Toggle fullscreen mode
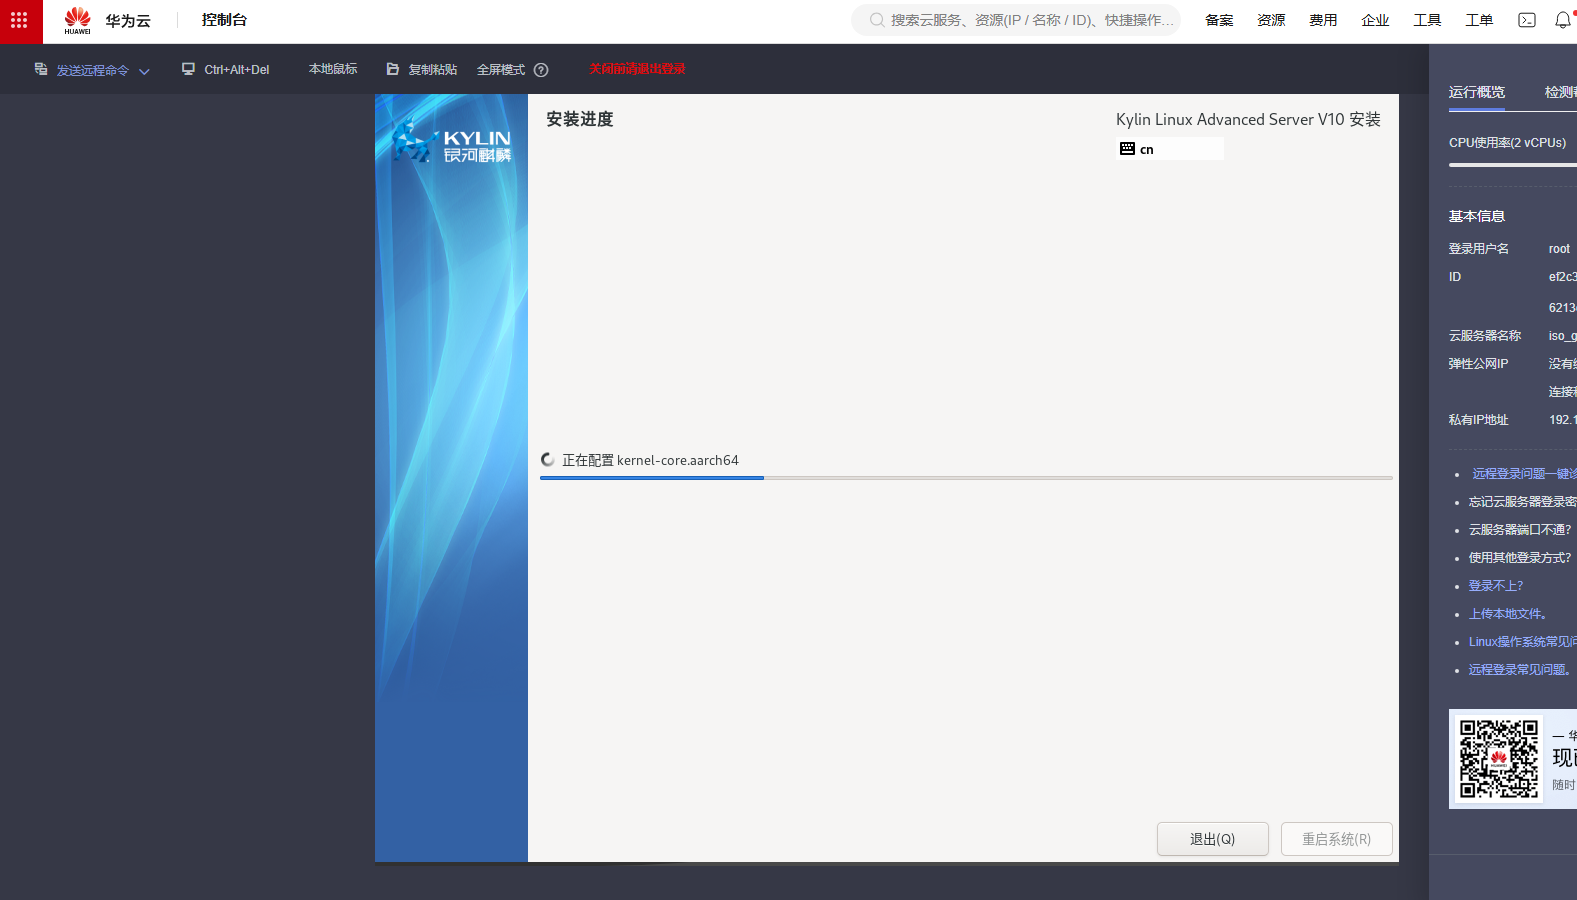 click(500, 70)
